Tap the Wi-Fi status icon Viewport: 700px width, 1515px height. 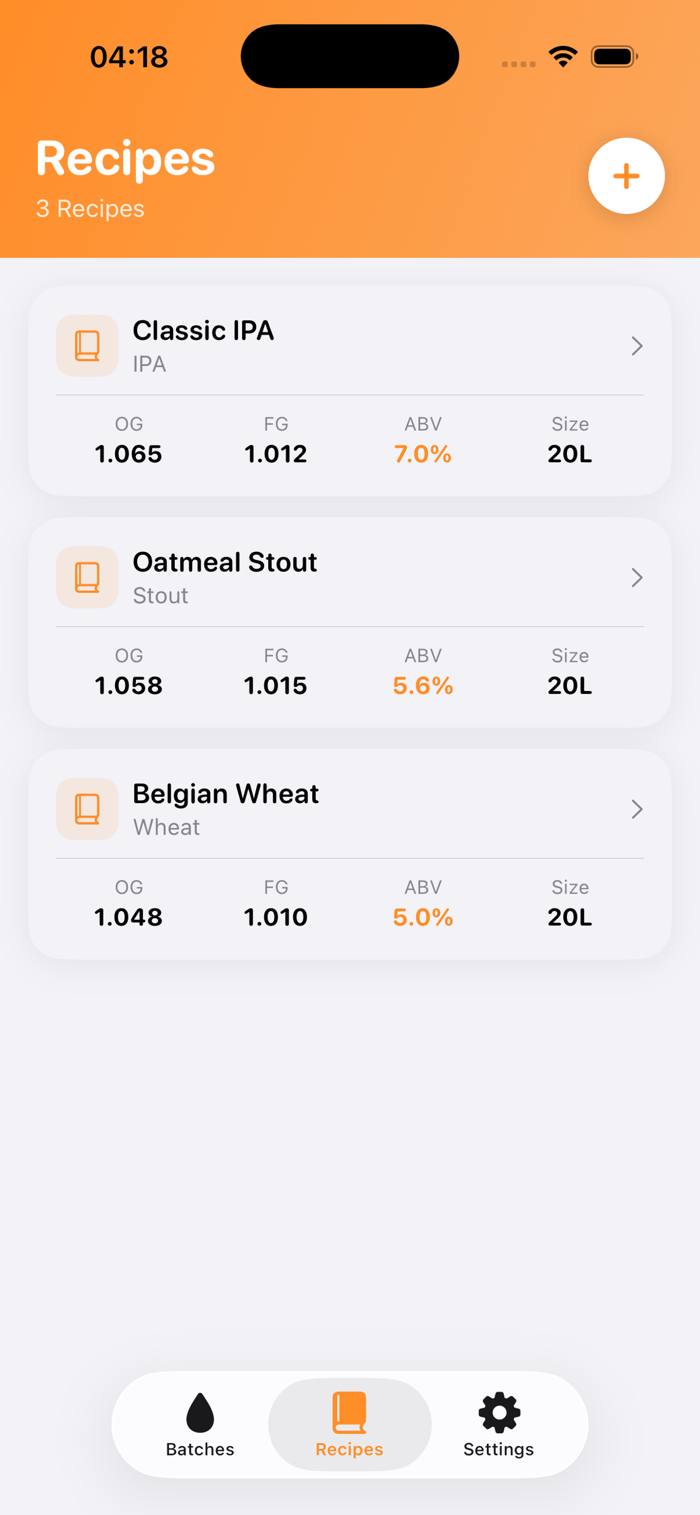[x=564, y=57]
